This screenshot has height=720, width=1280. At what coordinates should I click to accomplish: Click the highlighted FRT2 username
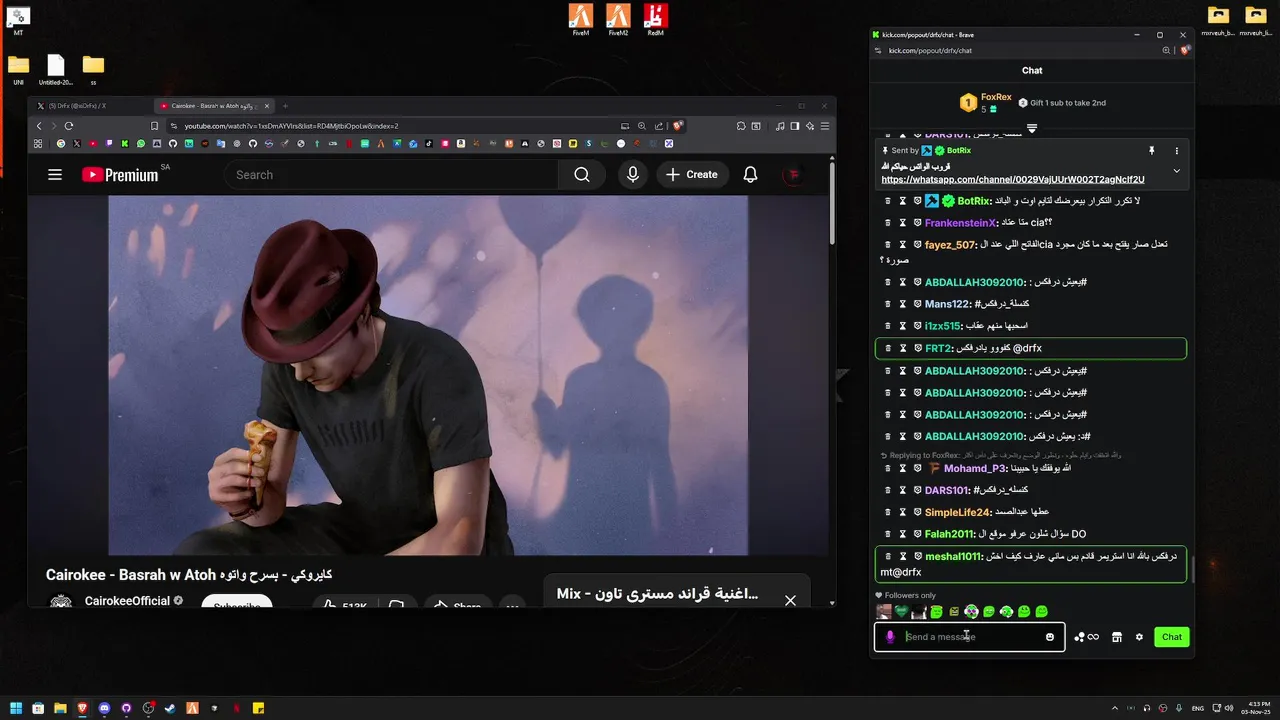938,348
